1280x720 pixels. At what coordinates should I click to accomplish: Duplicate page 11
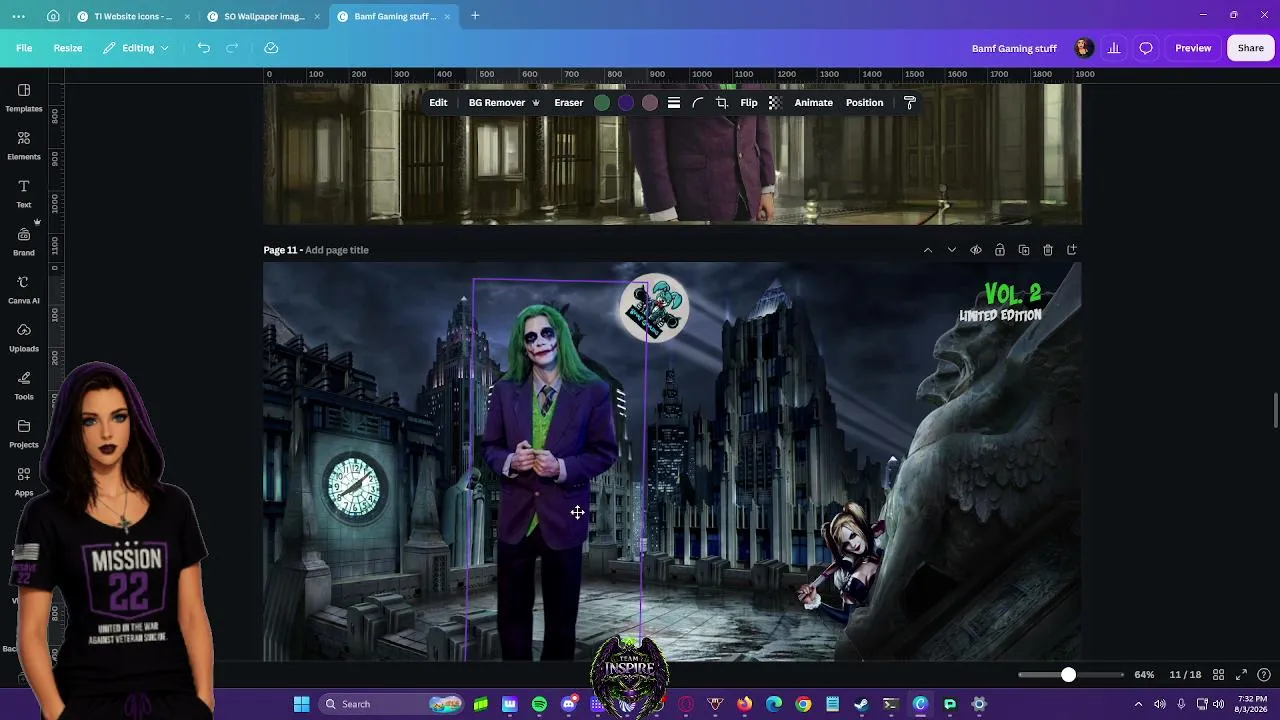(x=1024, y=250)
